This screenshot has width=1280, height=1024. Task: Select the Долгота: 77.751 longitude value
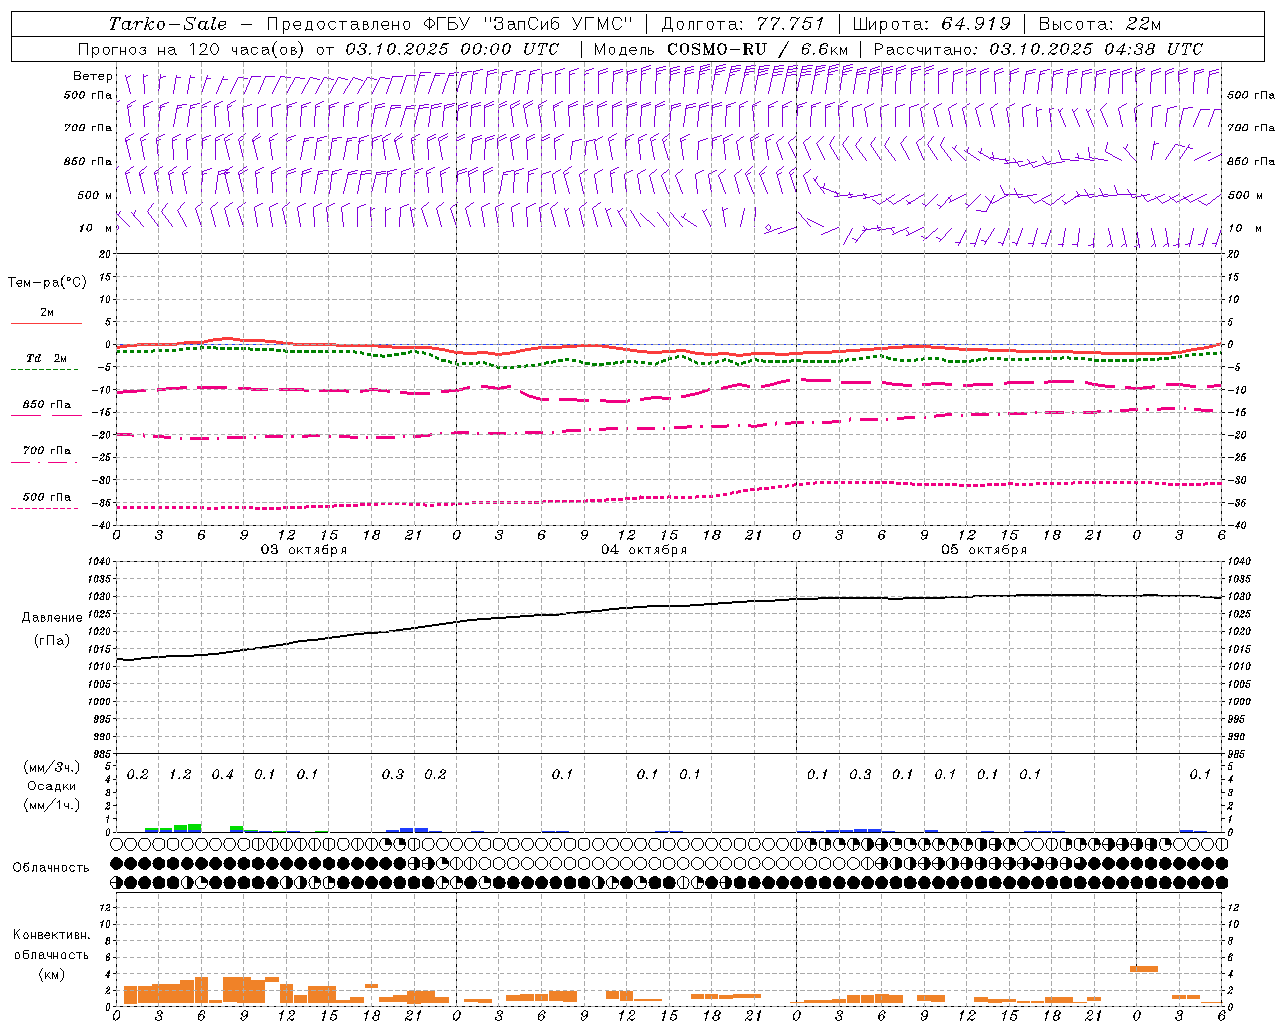point(743,24)
